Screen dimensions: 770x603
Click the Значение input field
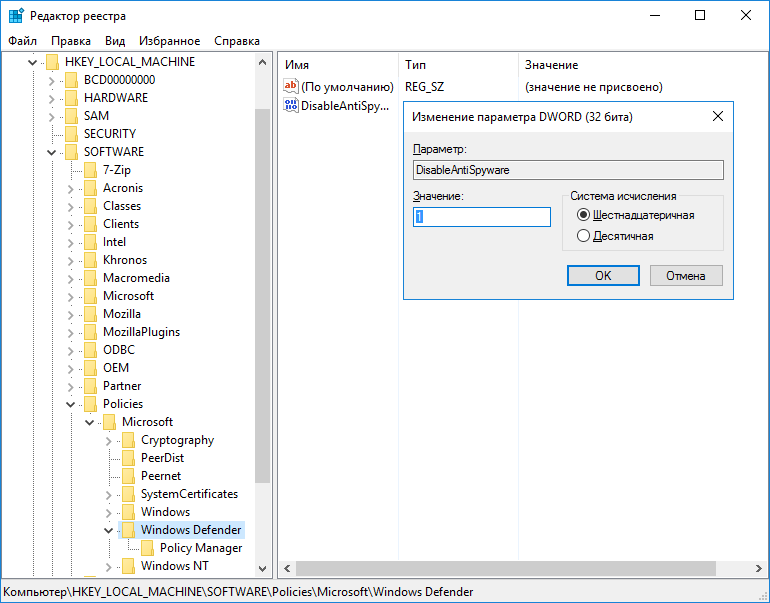(482, 217)
